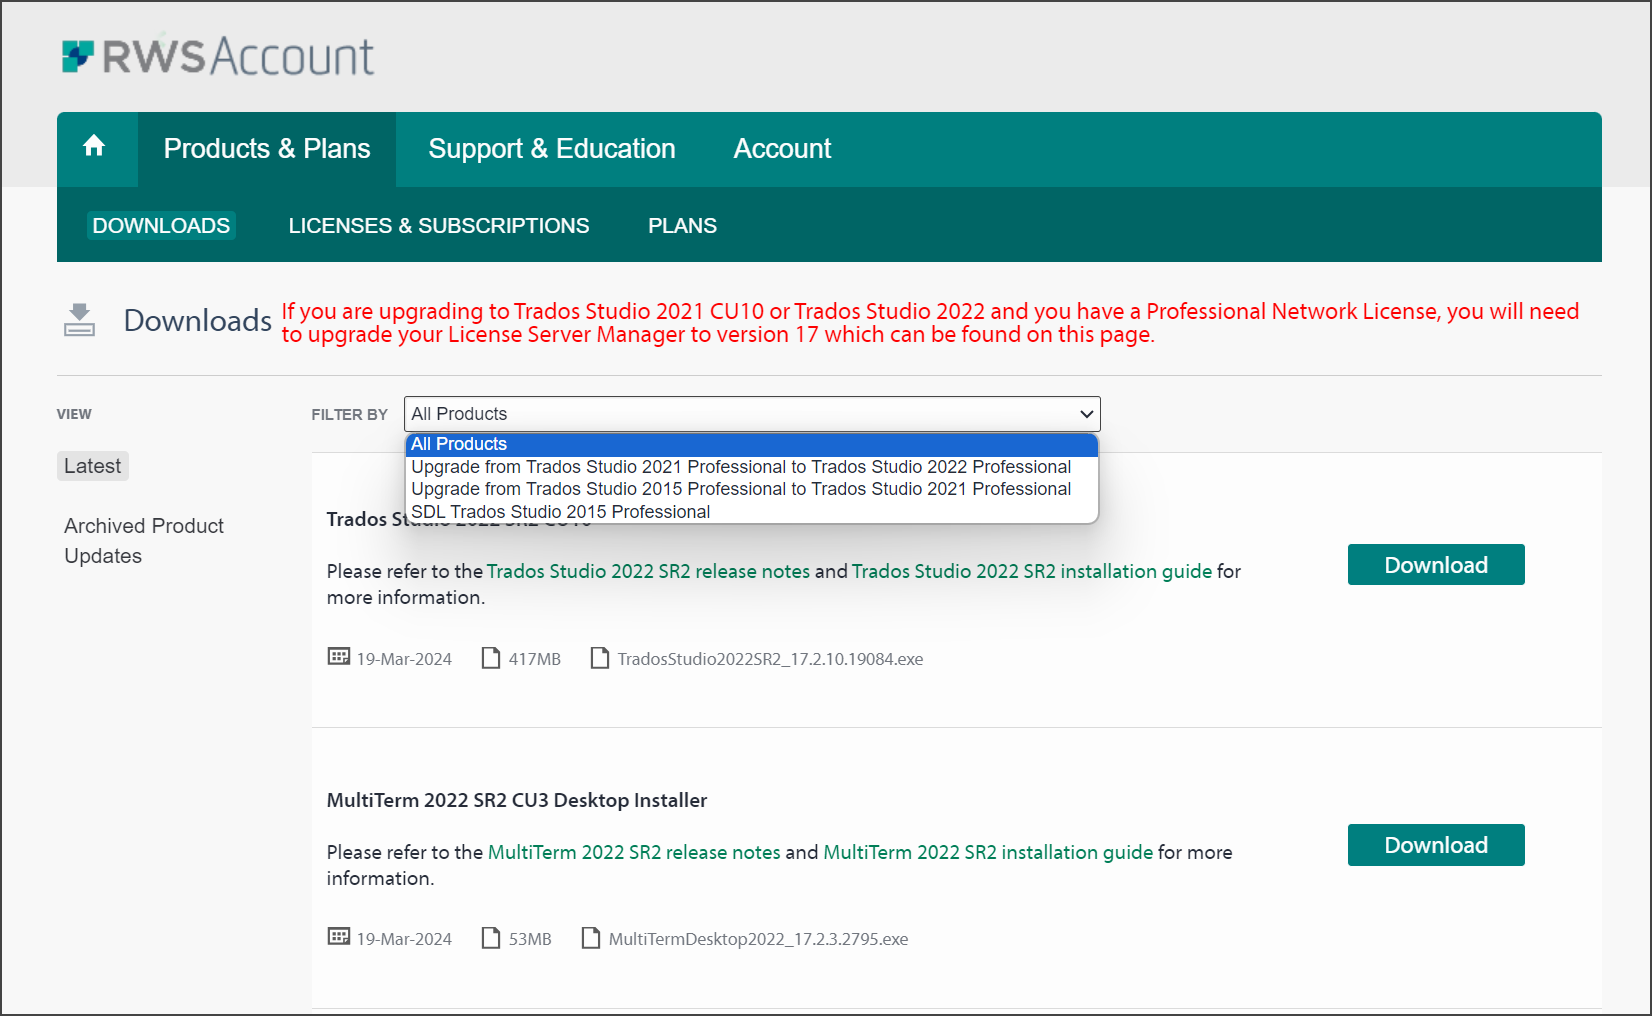Click the document icon beside TradosStudio2022SR2 exe name
The width and height of the screenshot is (1652, 1016).
tap(599, 657)
